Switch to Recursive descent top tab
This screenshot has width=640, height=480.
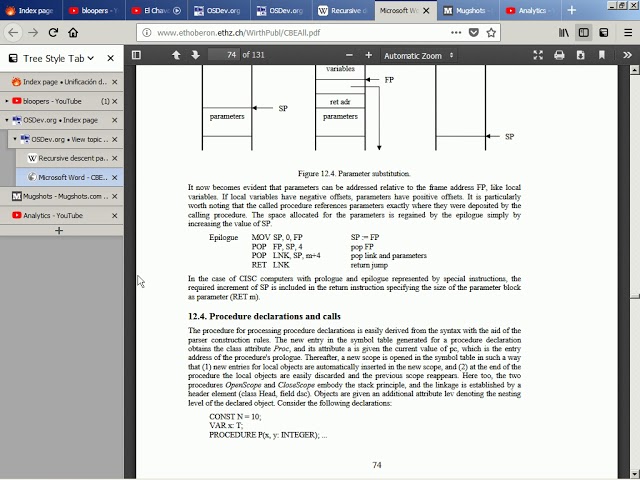tap(343, 10)
